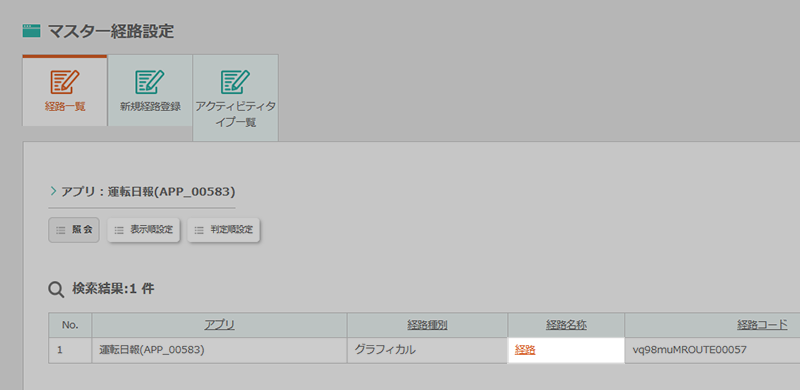This screenshot has height=390, width=800.
Task: Click the 表示順設定 button
Action: (144, 230)
